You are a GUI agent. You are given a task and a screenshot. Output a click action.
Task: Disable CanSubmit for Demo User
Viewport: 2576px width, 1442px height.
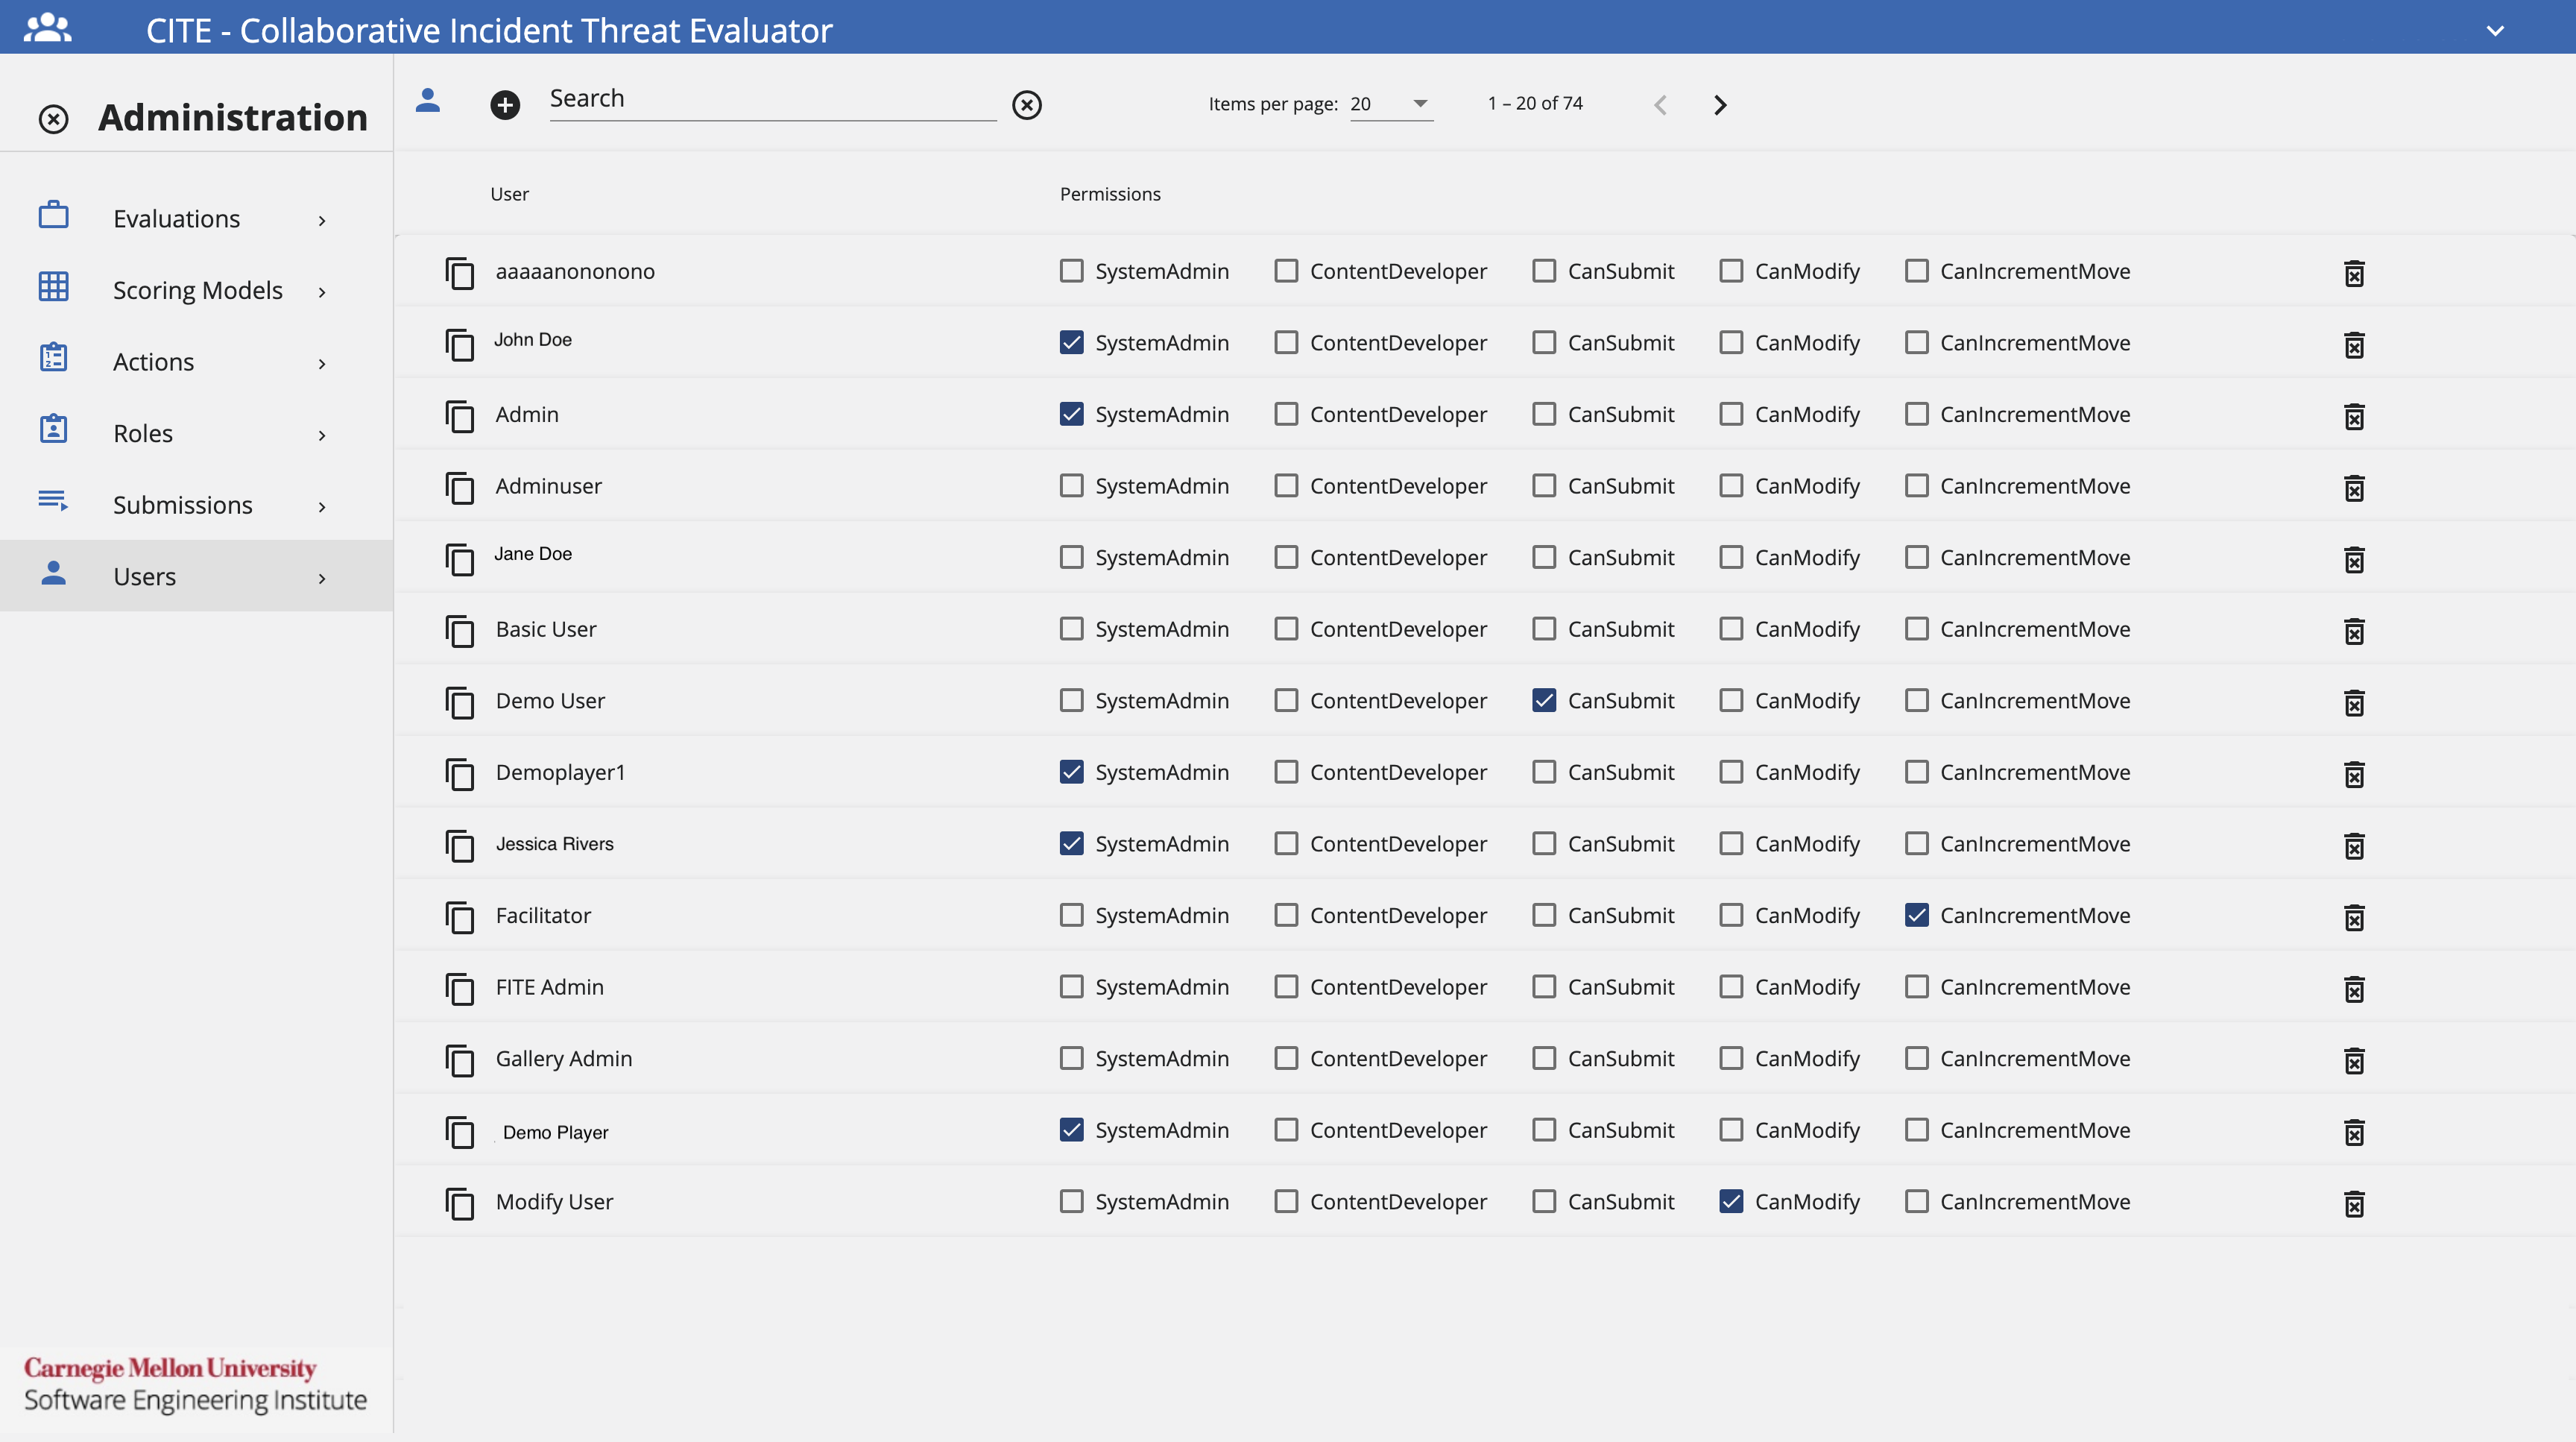coord(1544,700)
